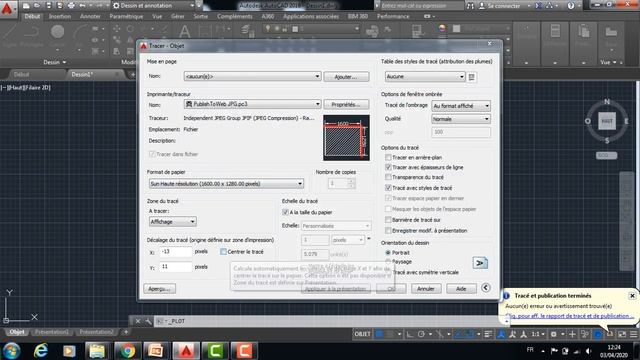Open the plot style table Aucune dropdown
The height and width of the screenshot is (360, 640).
[425, 76]
